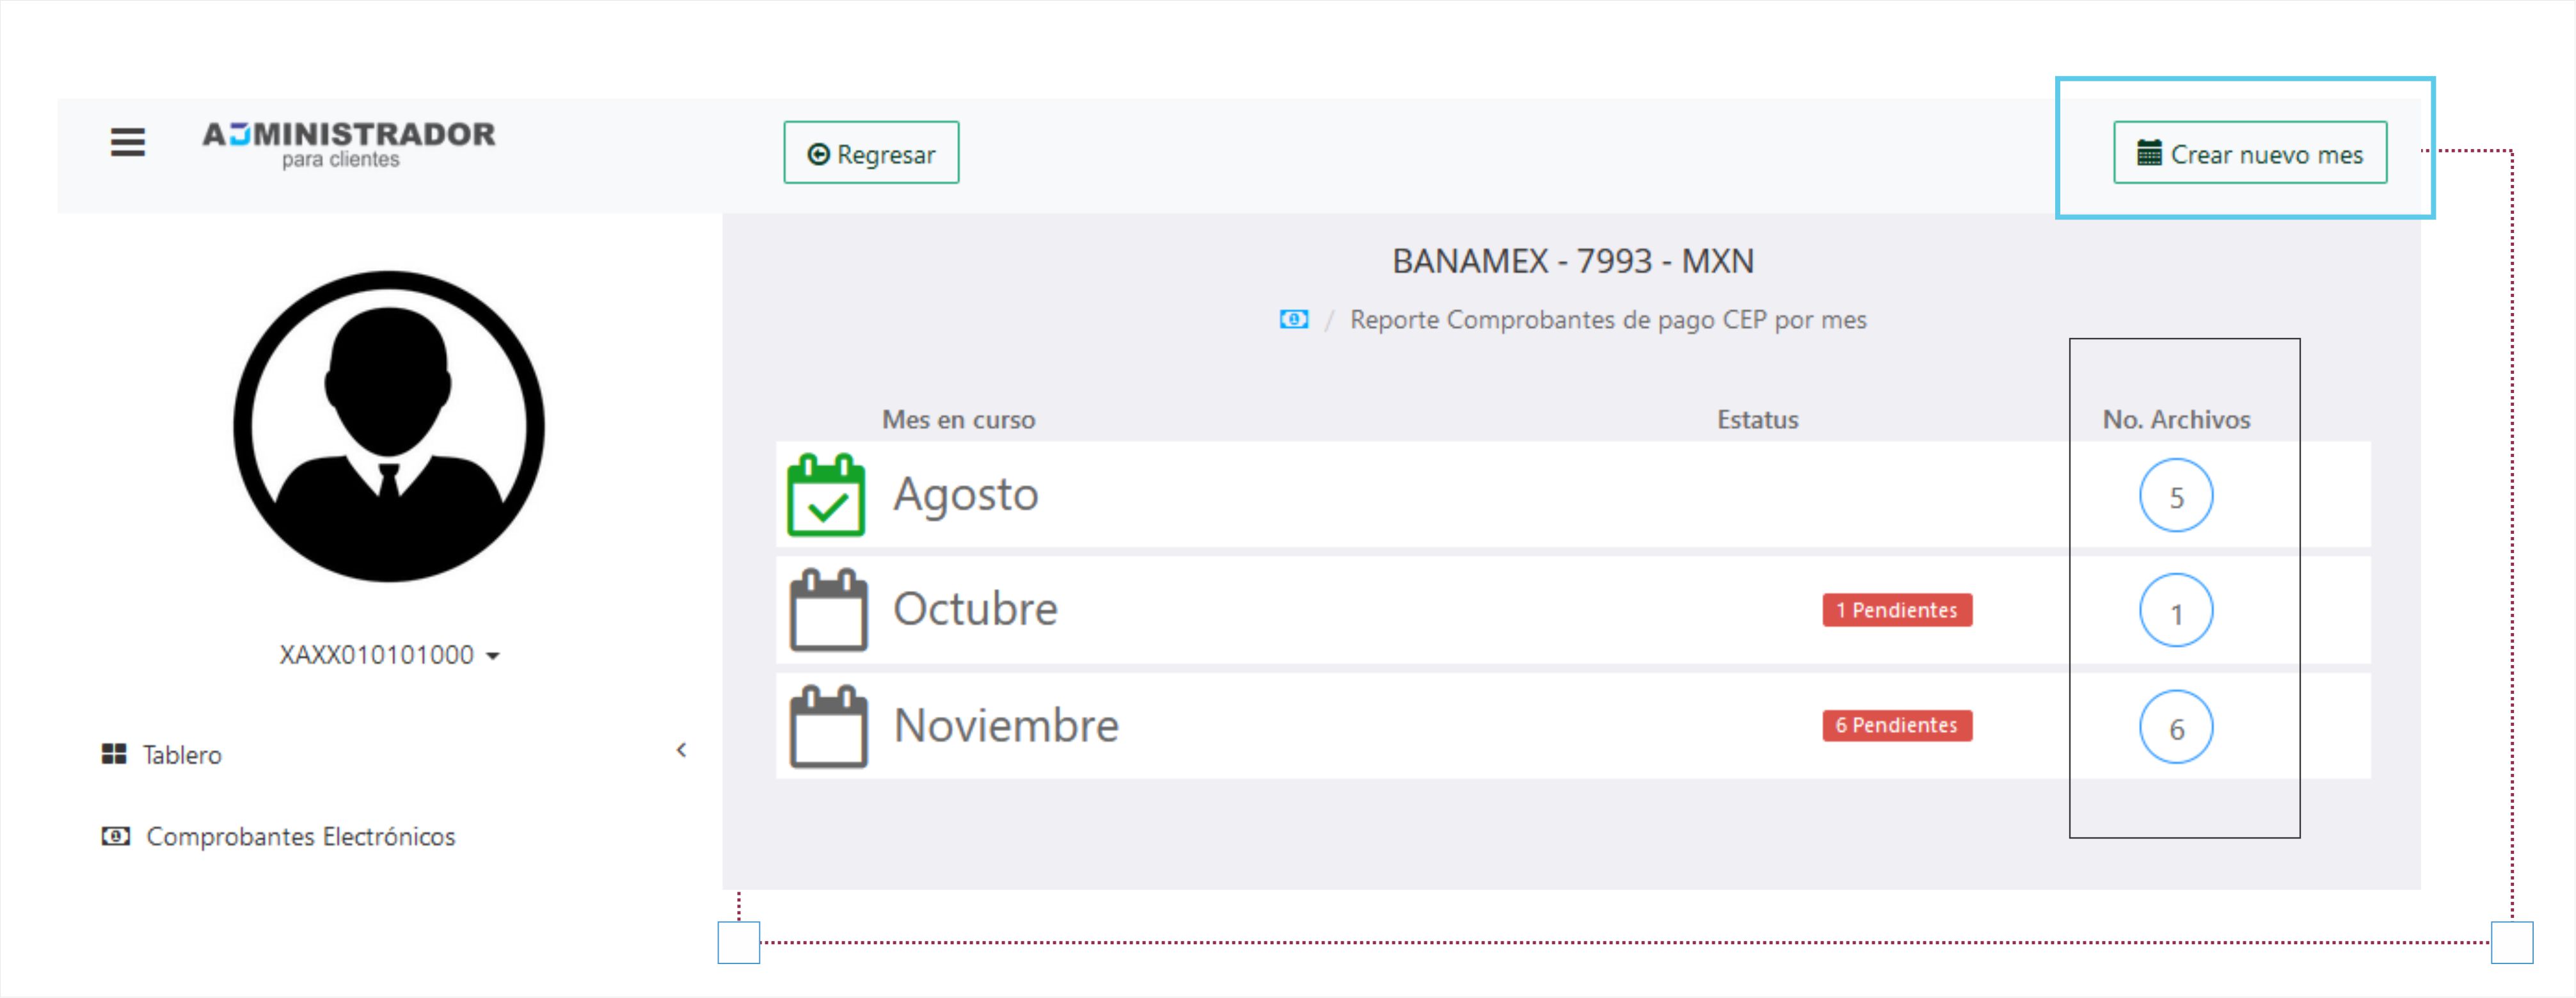Click the green checked Agosto calendar icon

click(x=826, y=495)
